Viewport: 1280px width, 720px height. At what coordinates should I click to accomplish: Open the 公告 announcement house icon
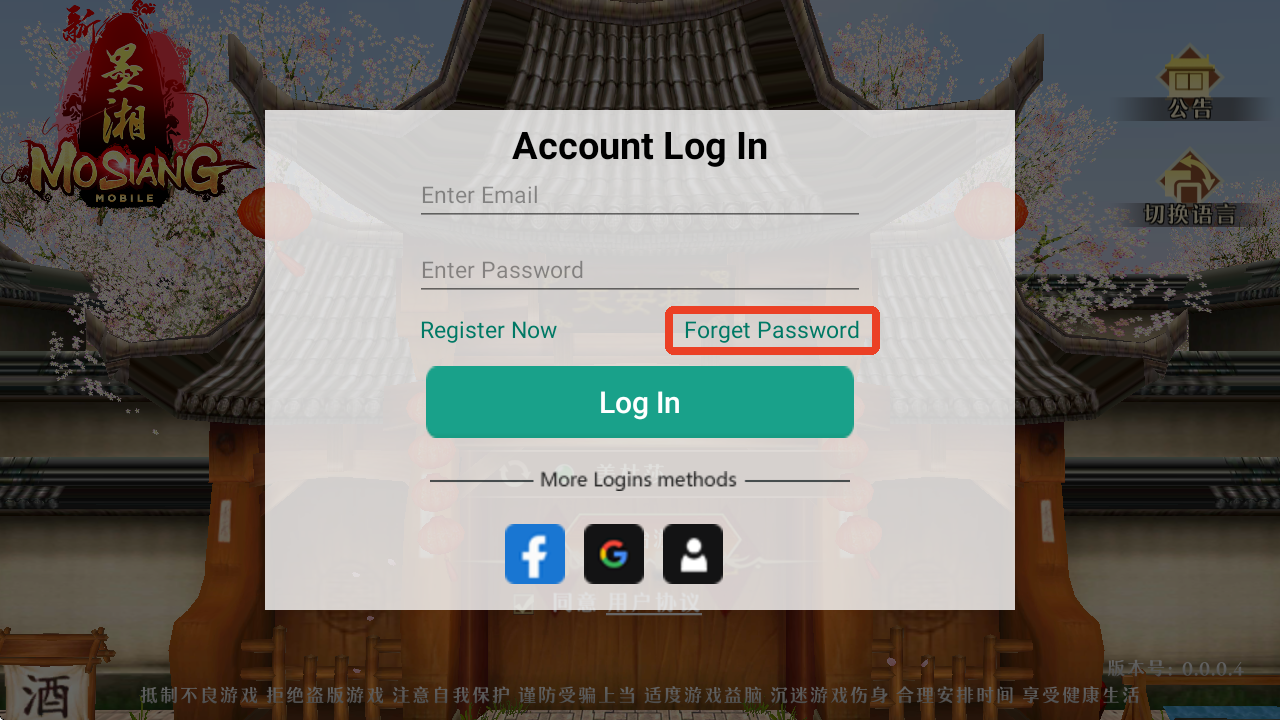click(1189, 72)
